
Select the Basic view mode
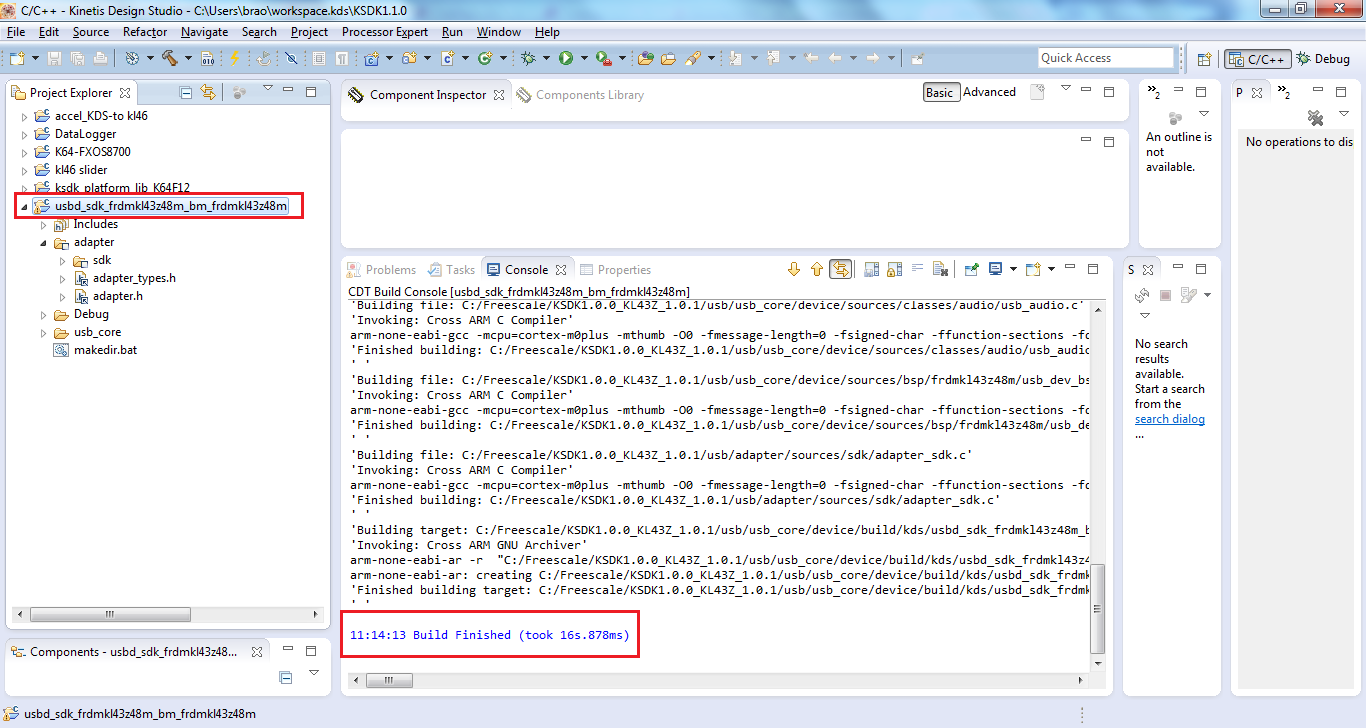(940, 92)
